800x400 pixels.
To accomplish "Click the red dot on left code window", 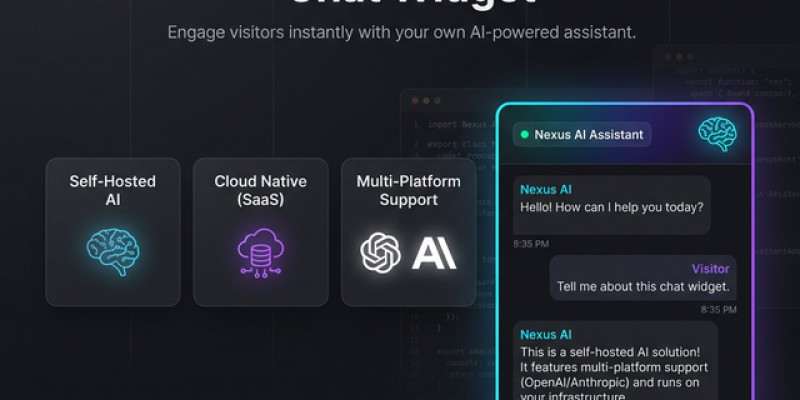I will [x=414, y=101].
